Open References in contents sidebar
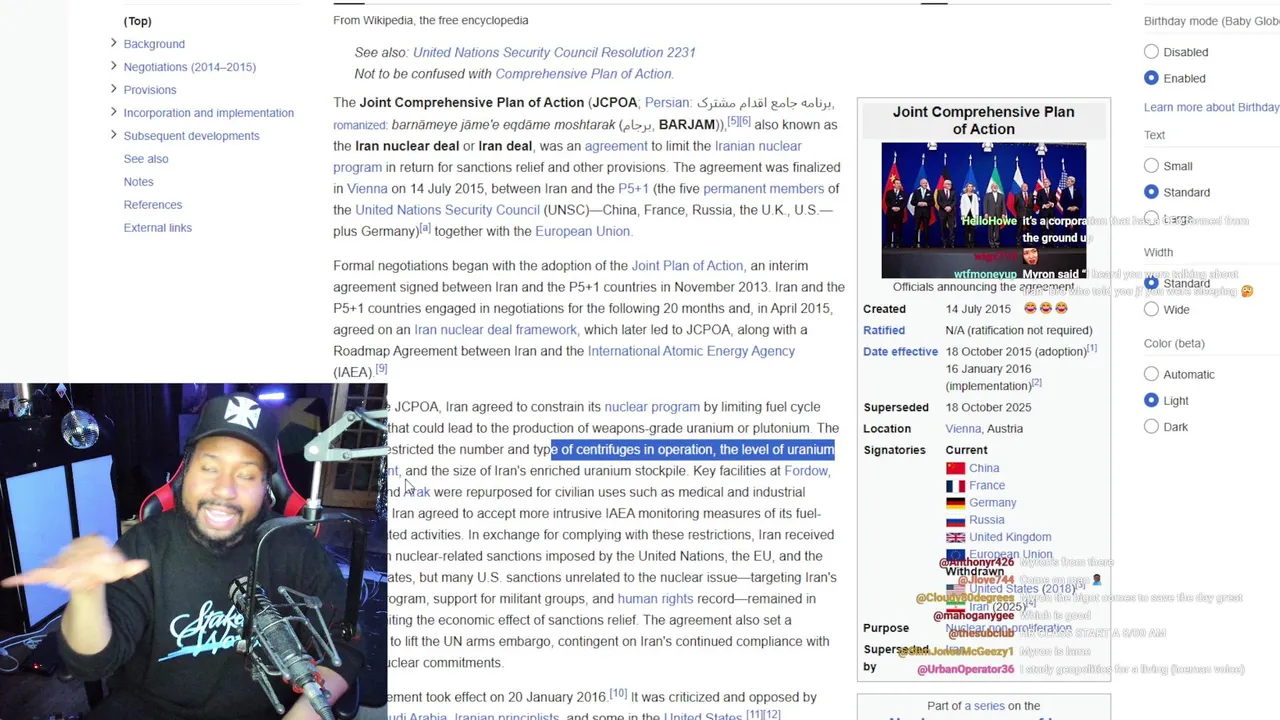Image resolution: width=1280 pixels, height=720 pixels. click(153, 205)
